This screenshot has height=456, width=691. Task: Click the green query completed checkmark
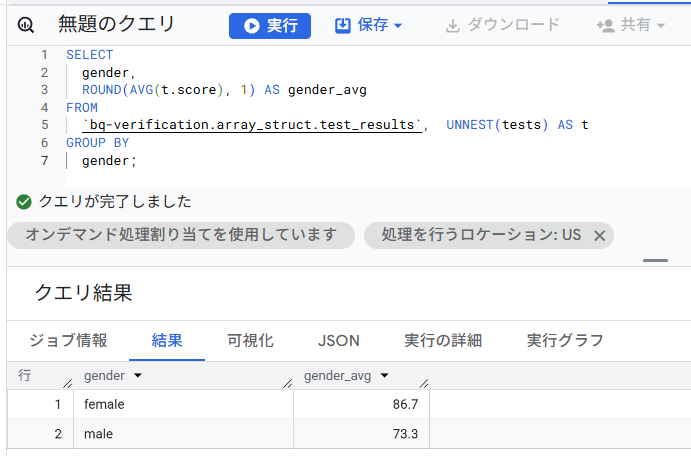tap(24, 202)
